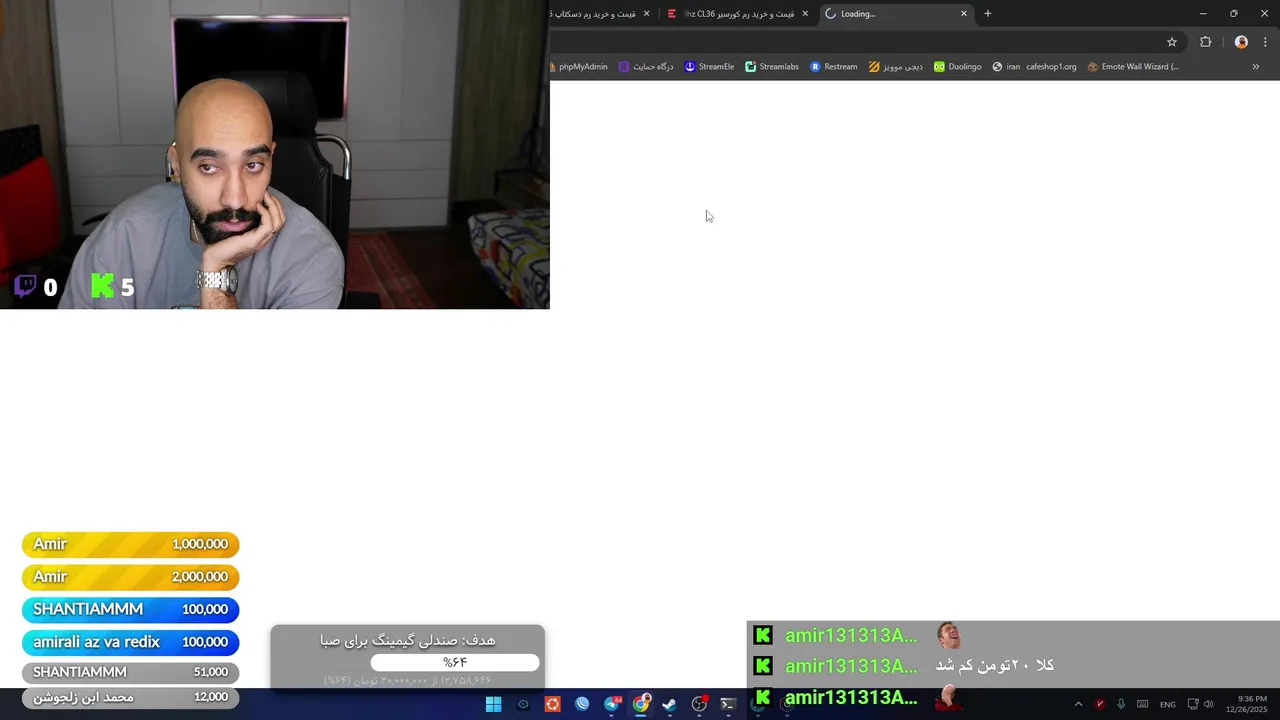Open the Chrome extensions puzzle icon

point(1206,42)
